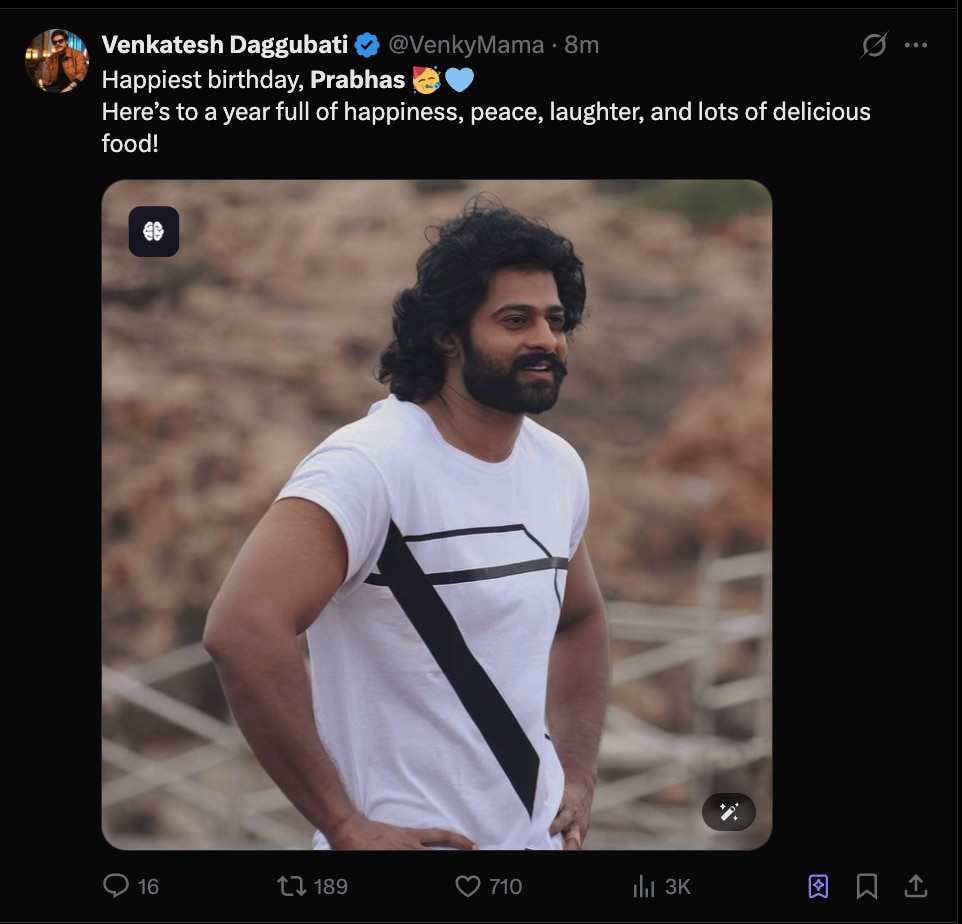
Task: Open Venkatesh Daggubati's profile avatar
Action: click(x=56, y=61)
